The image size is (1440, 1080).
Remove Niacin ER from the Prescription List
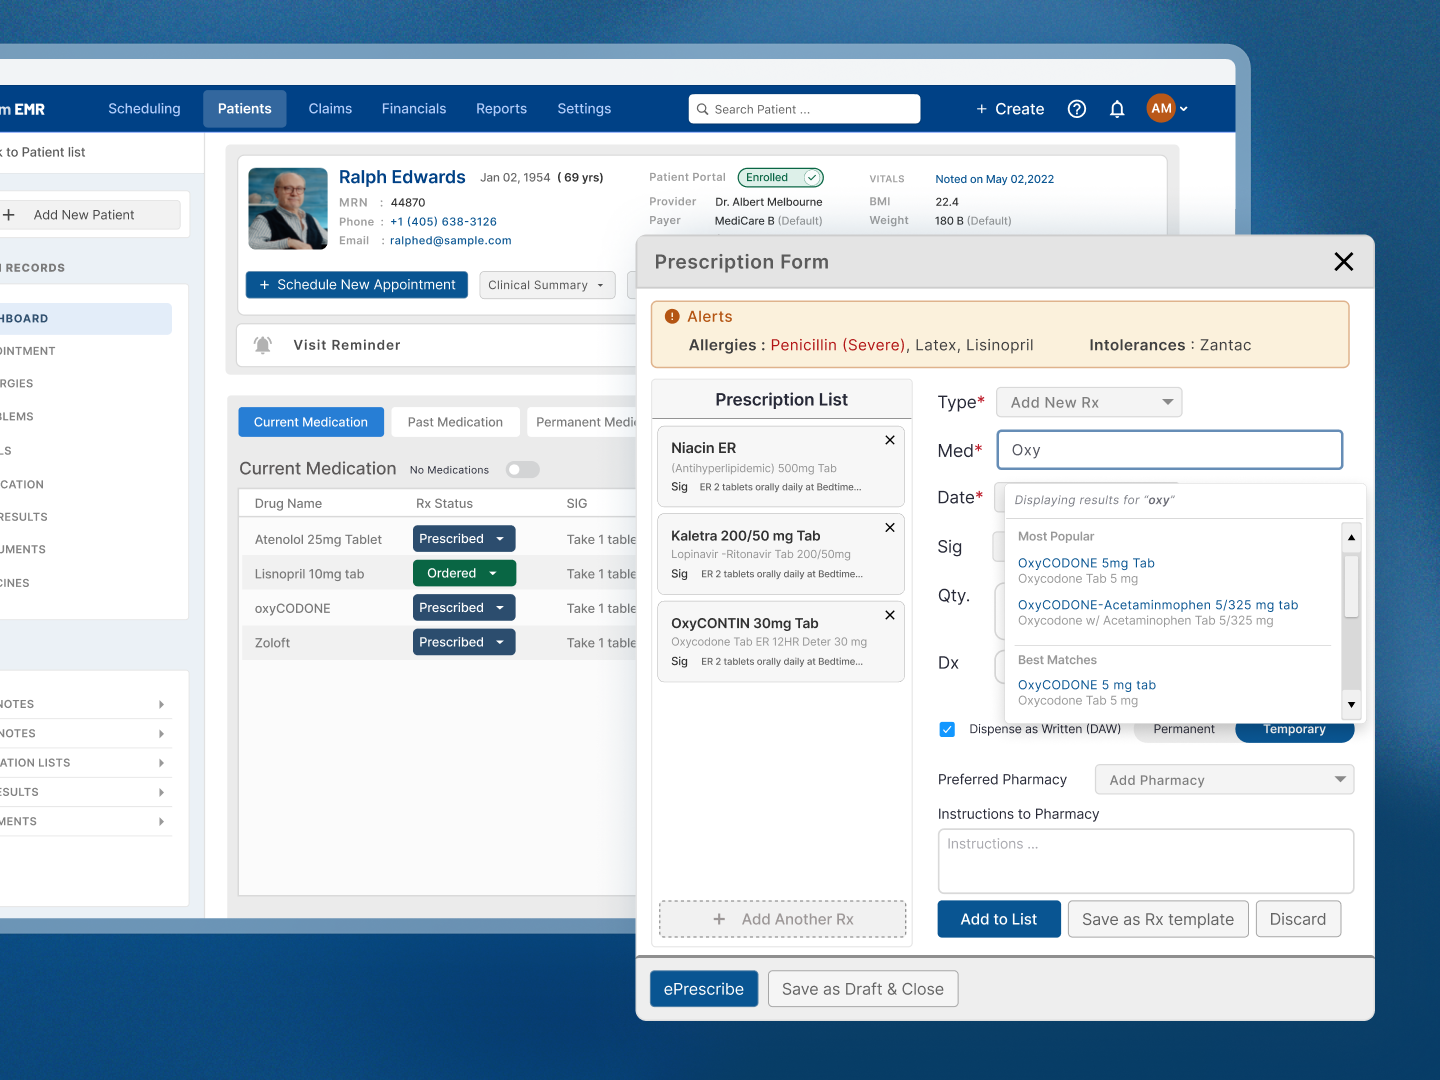[889, 440]
